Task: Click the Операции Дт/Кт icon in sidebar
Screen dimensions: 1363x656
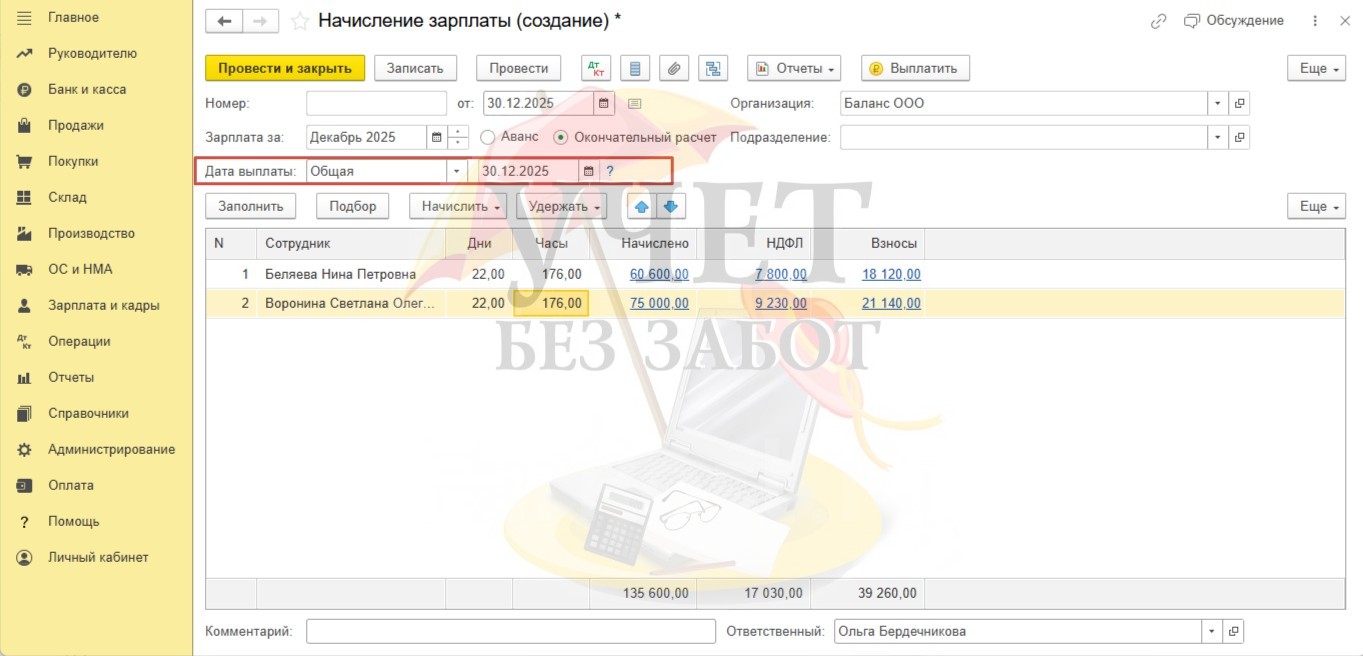Action: pos(25,341)
